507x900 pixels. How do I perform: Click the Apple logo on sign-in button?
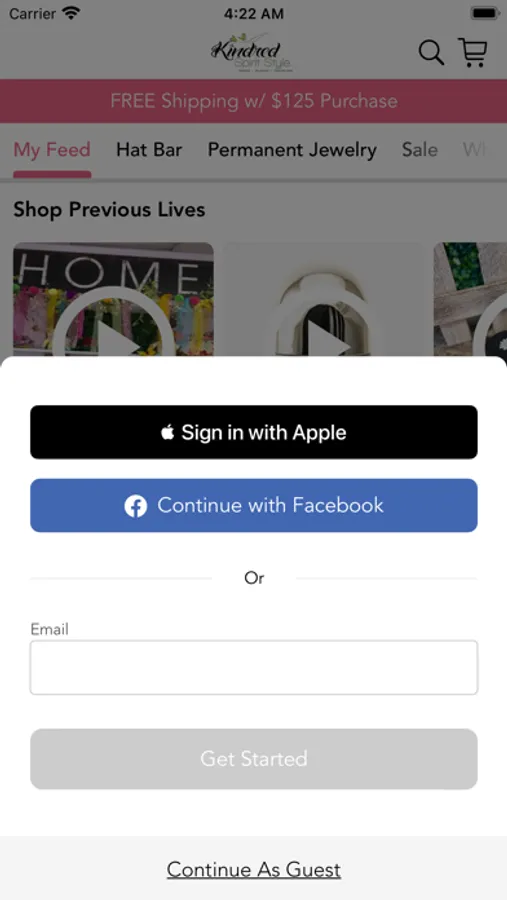(x=167, y=432)
